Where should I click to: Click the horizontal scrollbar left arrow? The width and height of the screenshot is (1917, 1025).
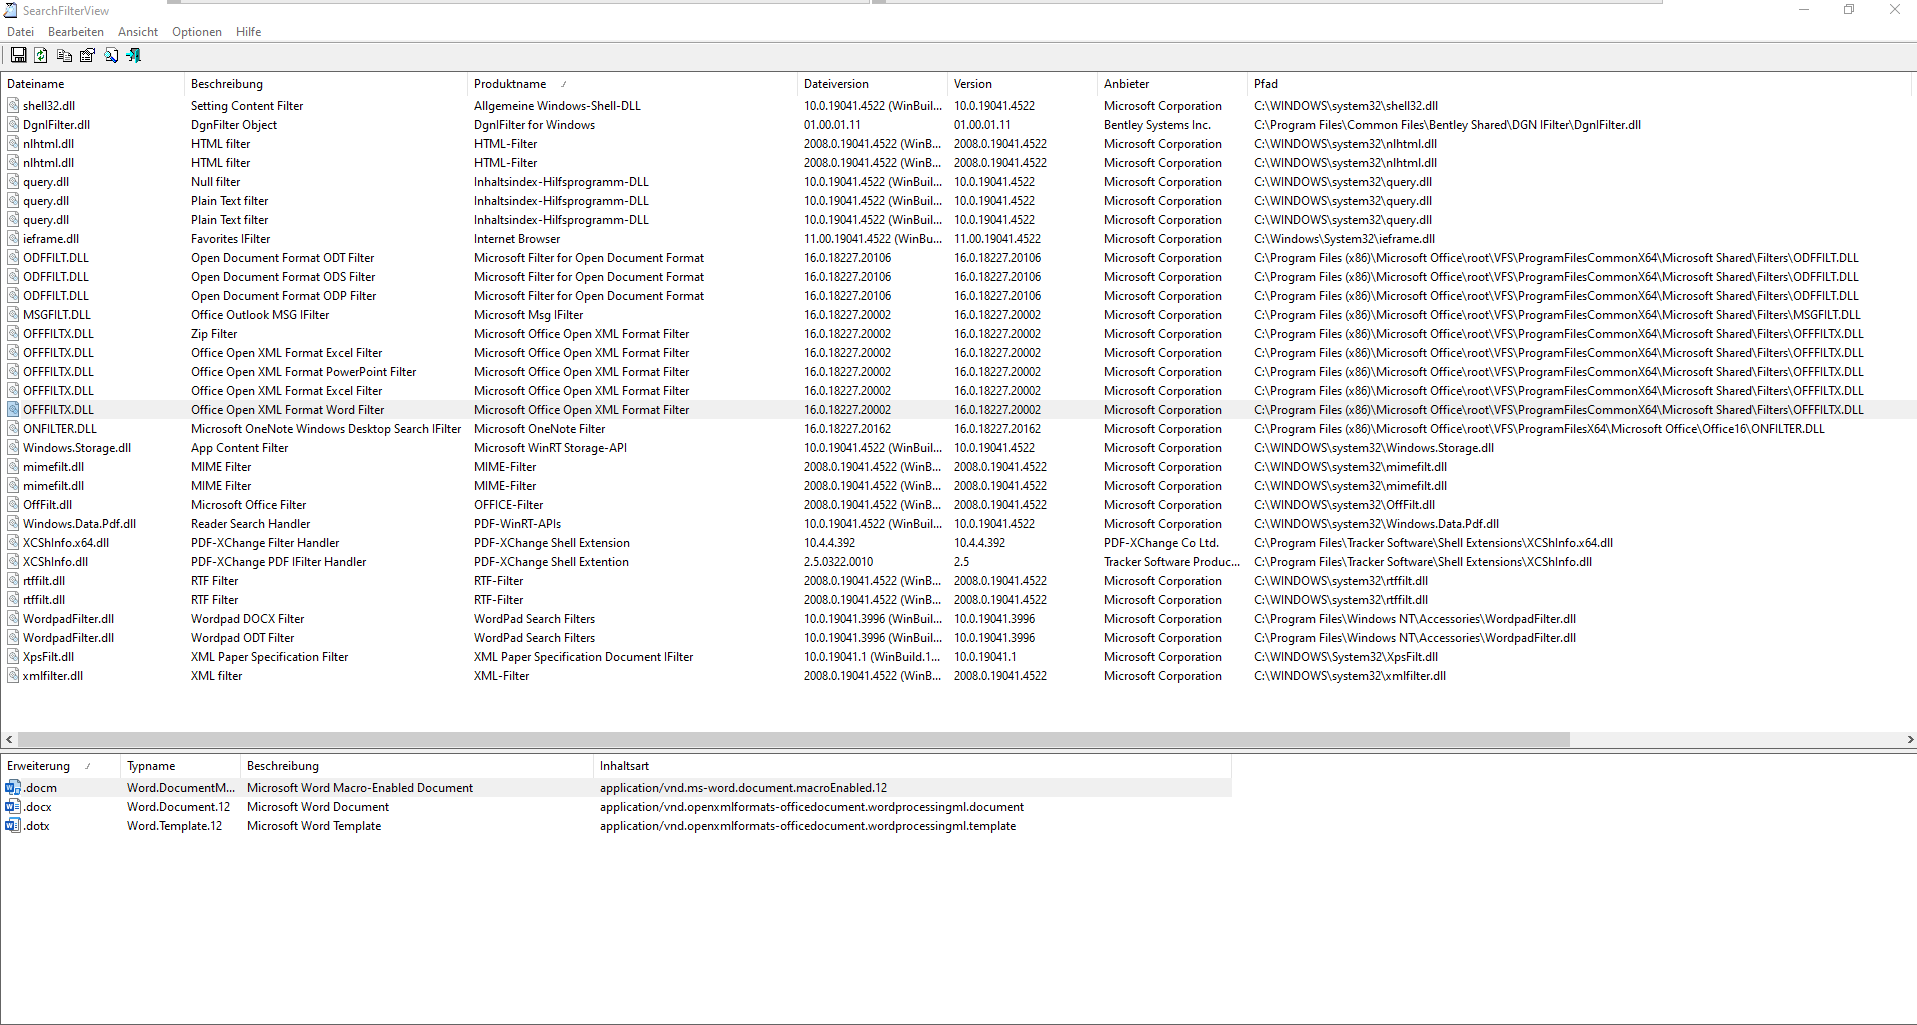tap(9, 740)
